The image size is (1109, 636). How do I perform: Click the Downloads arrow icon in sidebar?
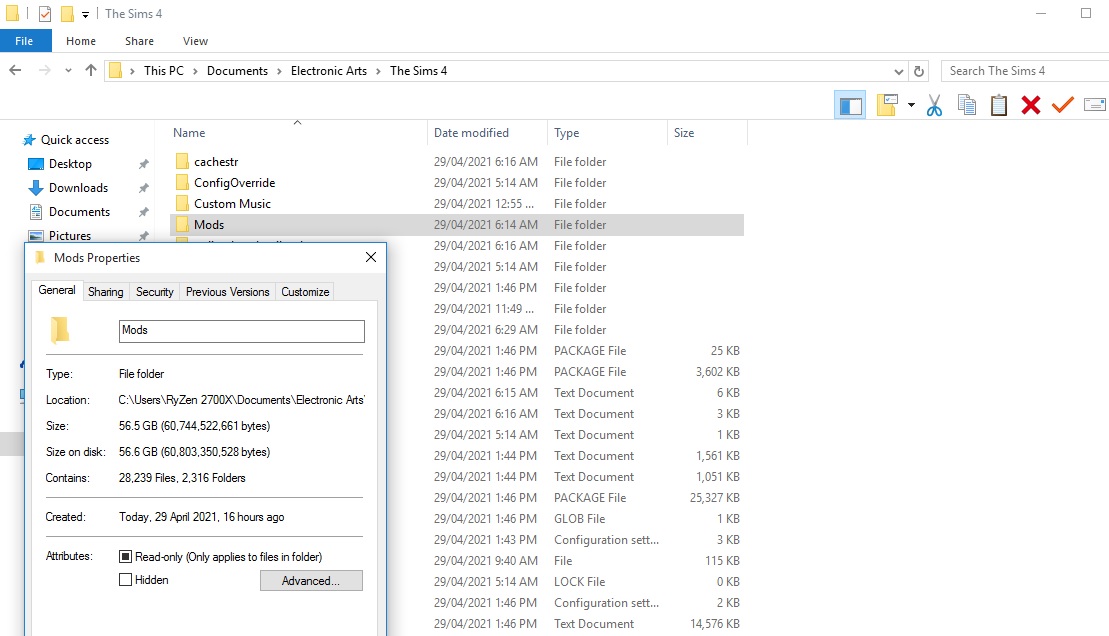point(35,188)
